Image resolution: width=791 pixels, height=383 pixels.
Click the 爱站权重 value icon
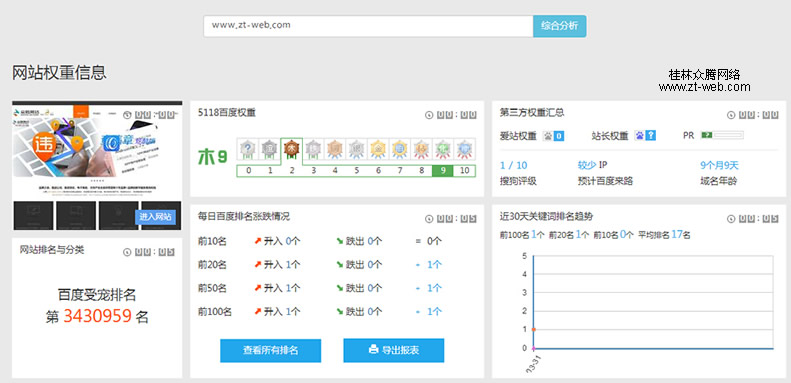pos(553,136)
